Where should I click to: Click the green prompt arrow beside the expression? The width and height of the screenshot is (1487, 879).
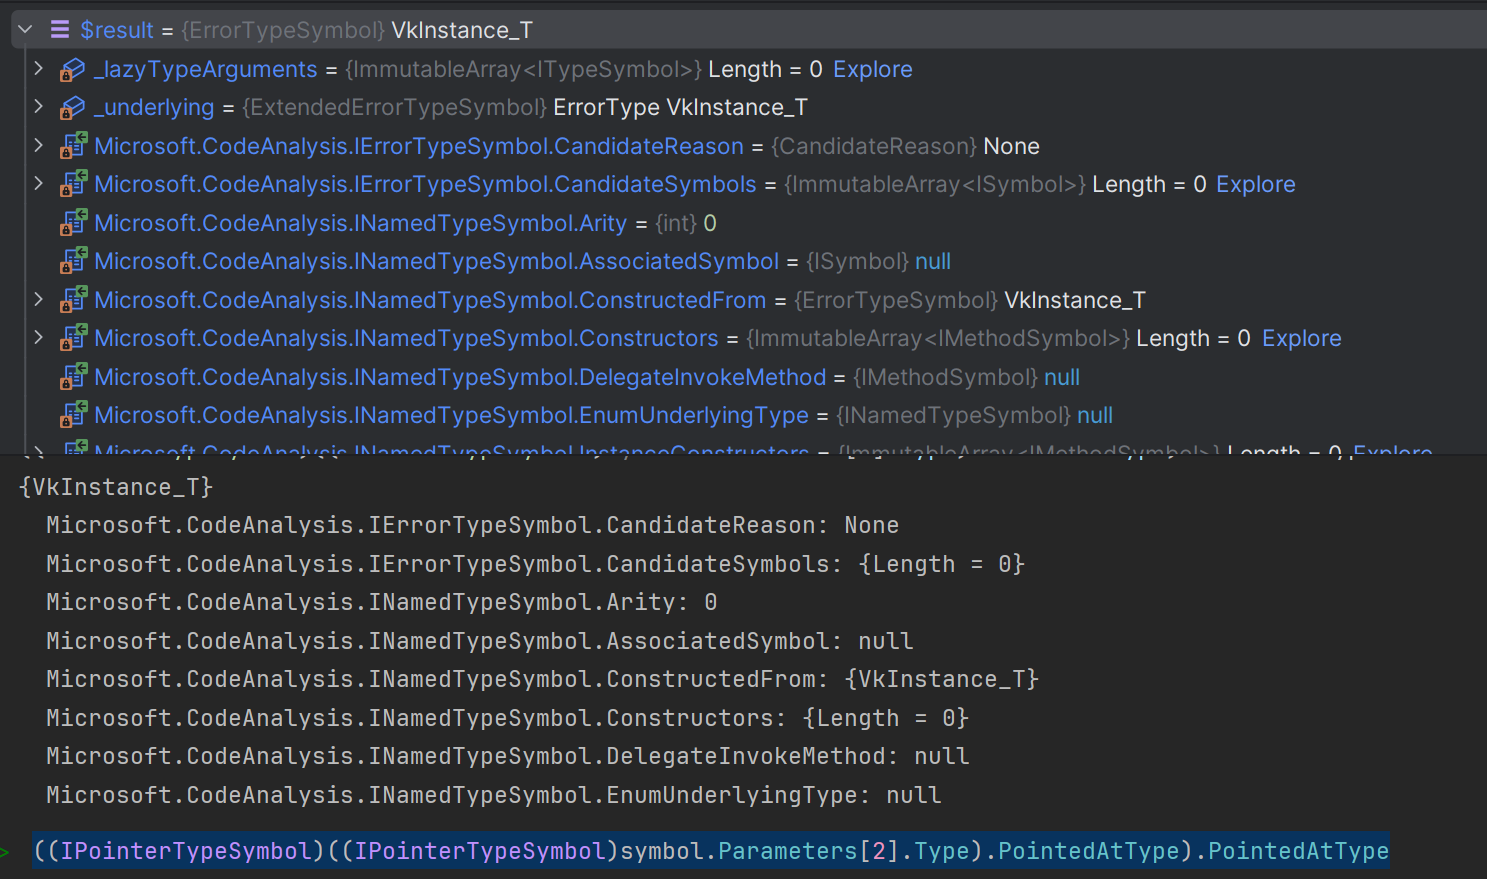click(x=5, y=852)
